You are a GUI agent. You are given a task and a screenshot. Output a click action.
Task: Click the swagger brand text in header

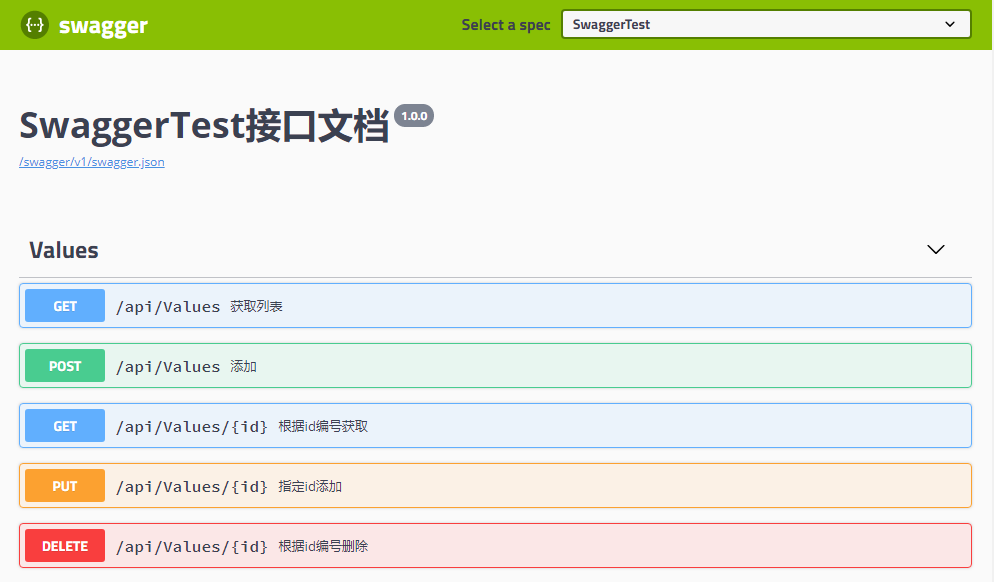pyautogui.click(x=103, y=26)
